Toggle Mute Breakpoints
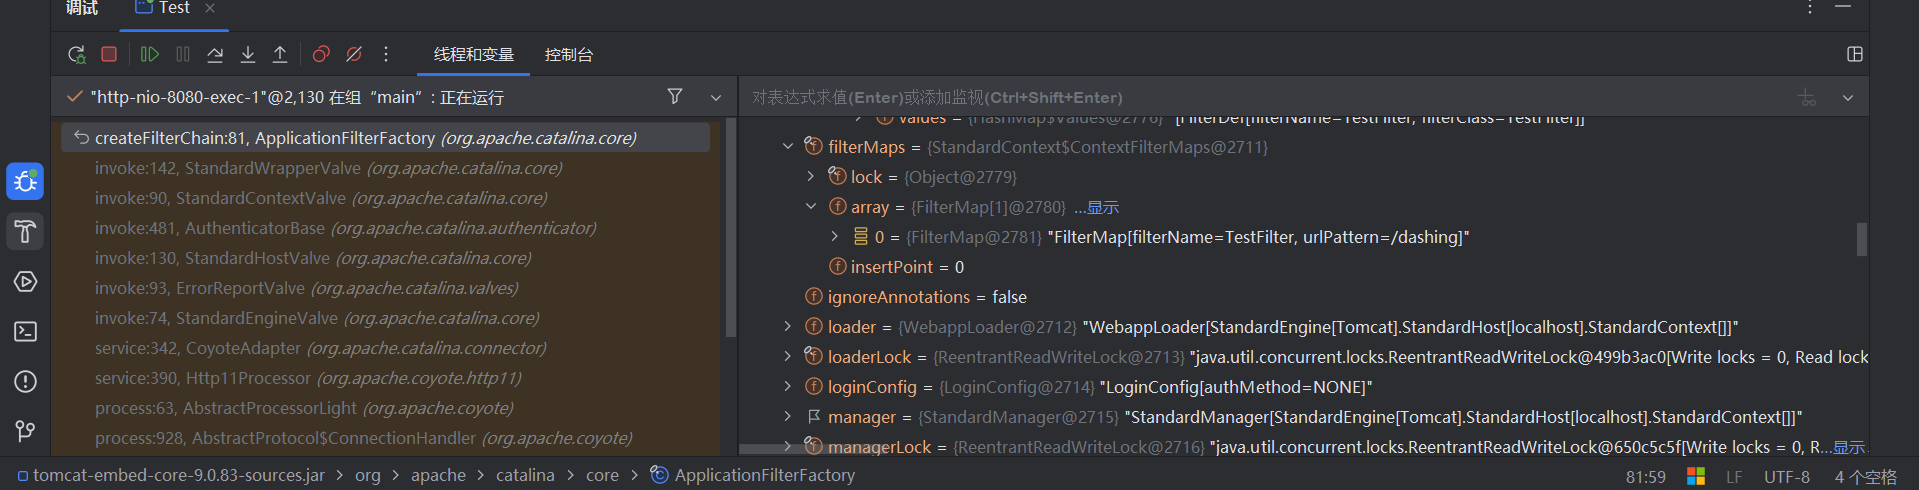 (354, 55)
